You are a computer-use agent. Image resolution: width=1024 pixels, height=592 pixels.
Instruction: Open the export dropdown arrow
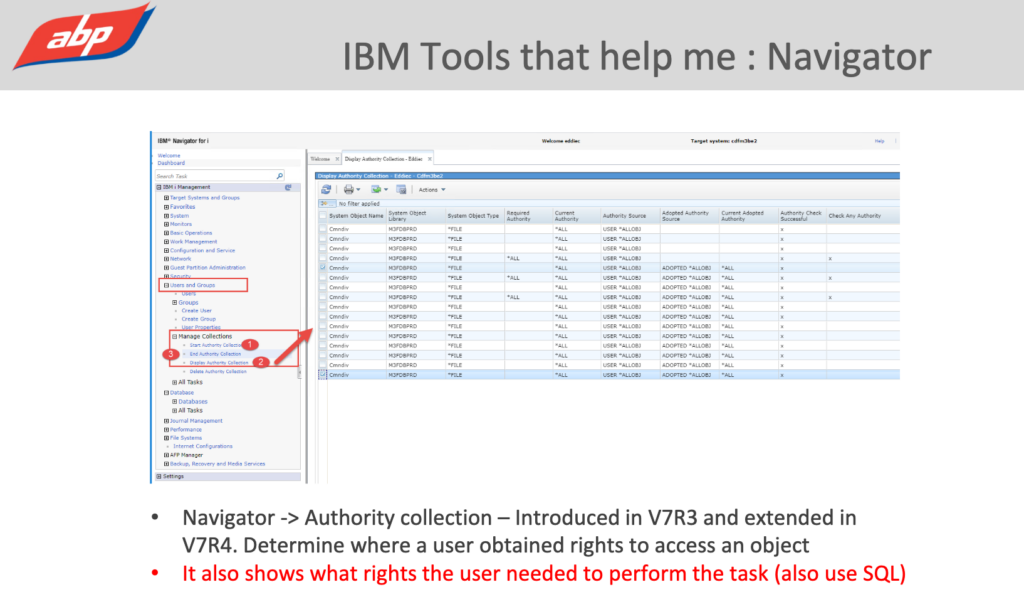[386, 189]
